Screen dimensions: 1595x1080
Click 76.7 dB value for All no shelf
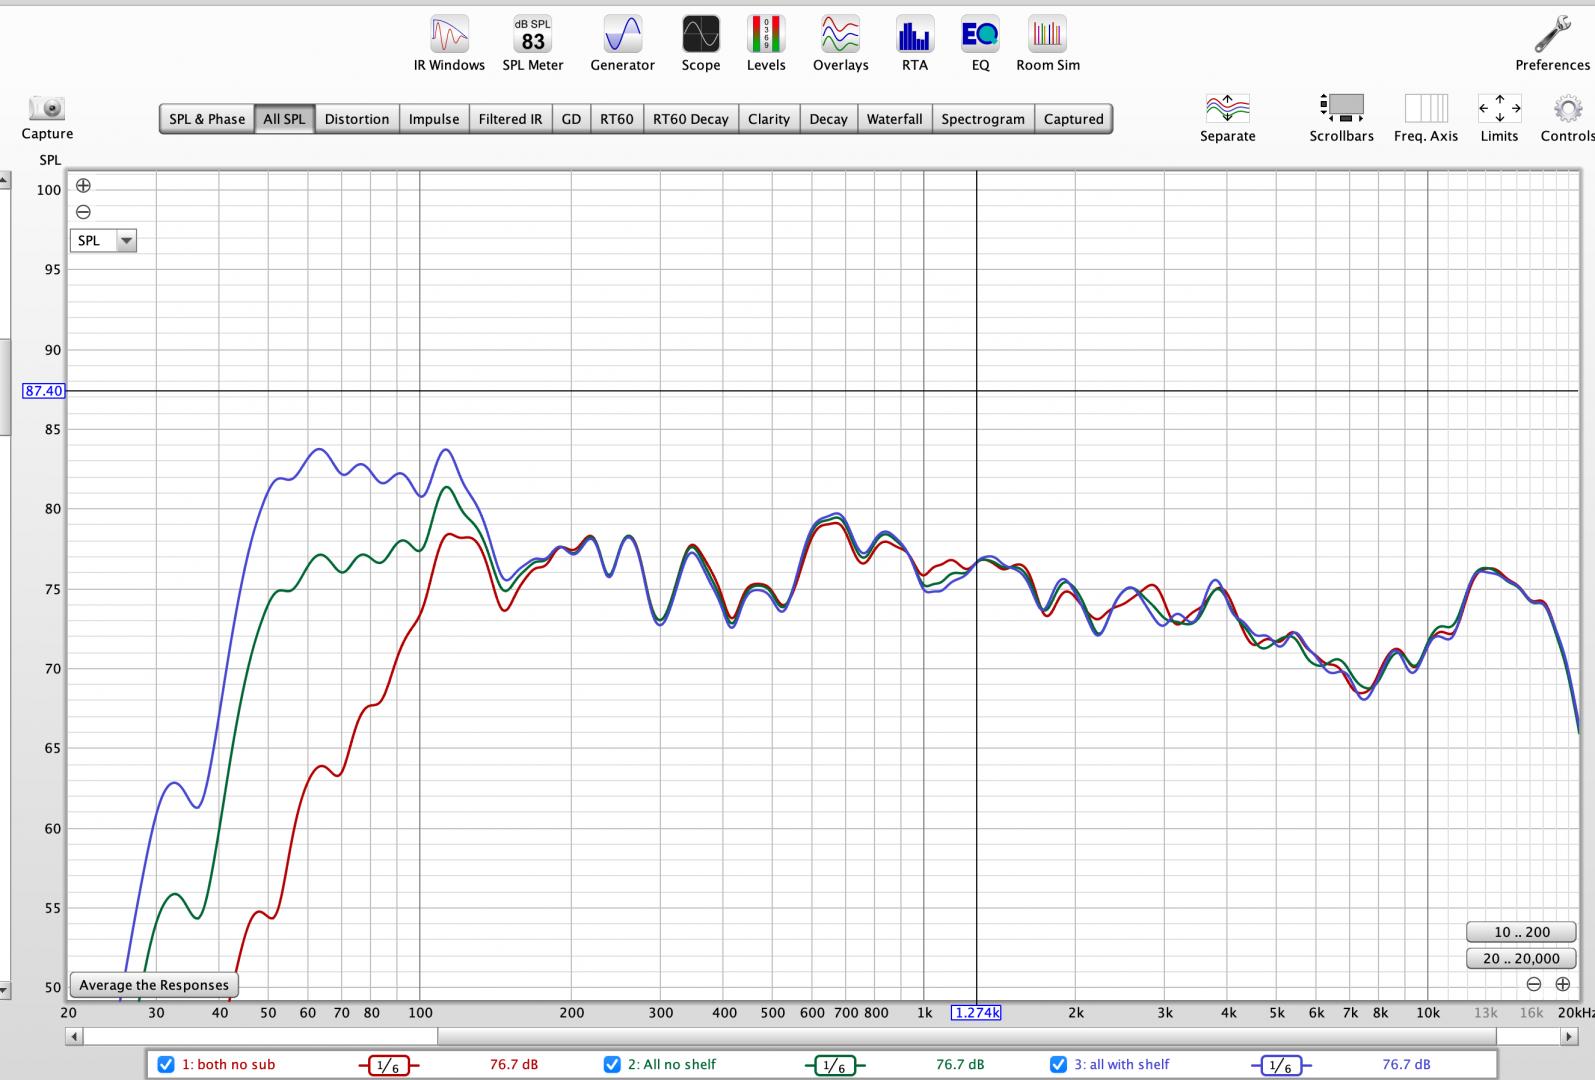coord(960,1065)
